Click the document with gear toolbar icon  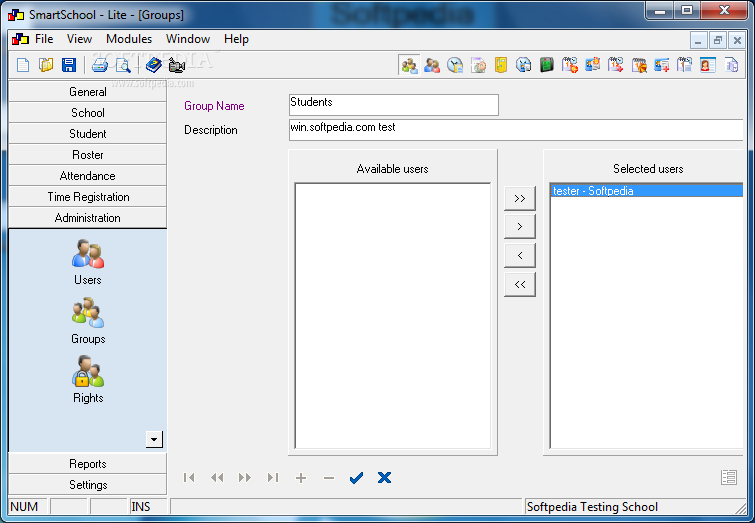(478, 65)
